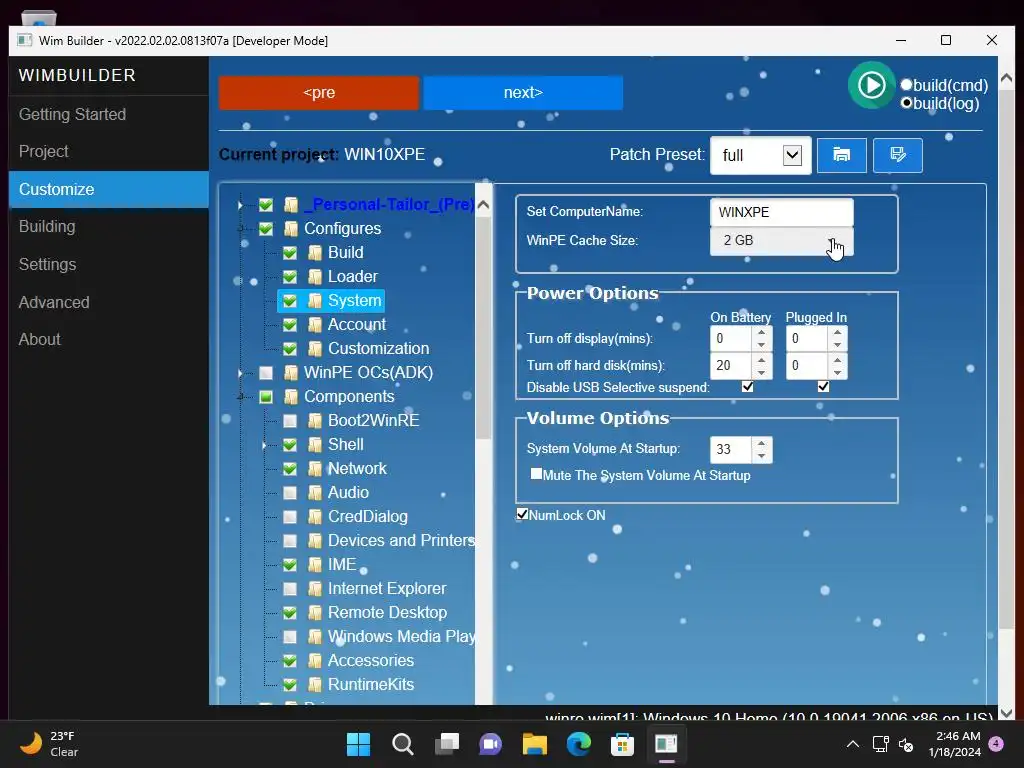The image size is (1024, 768).
Task: Click the Account folder icon
Action: [315, 325]
